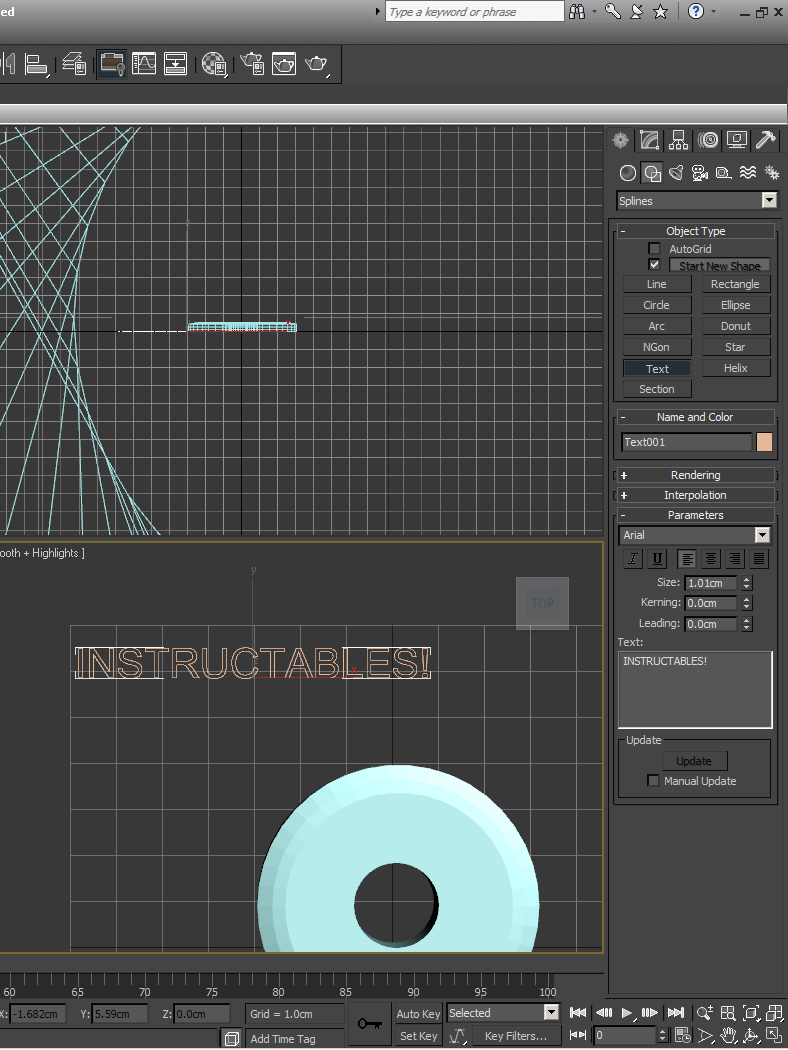This screenshot has width=788, height=1050.
Task: Click the TOP ViewCube face
Action: coord(542,603)
